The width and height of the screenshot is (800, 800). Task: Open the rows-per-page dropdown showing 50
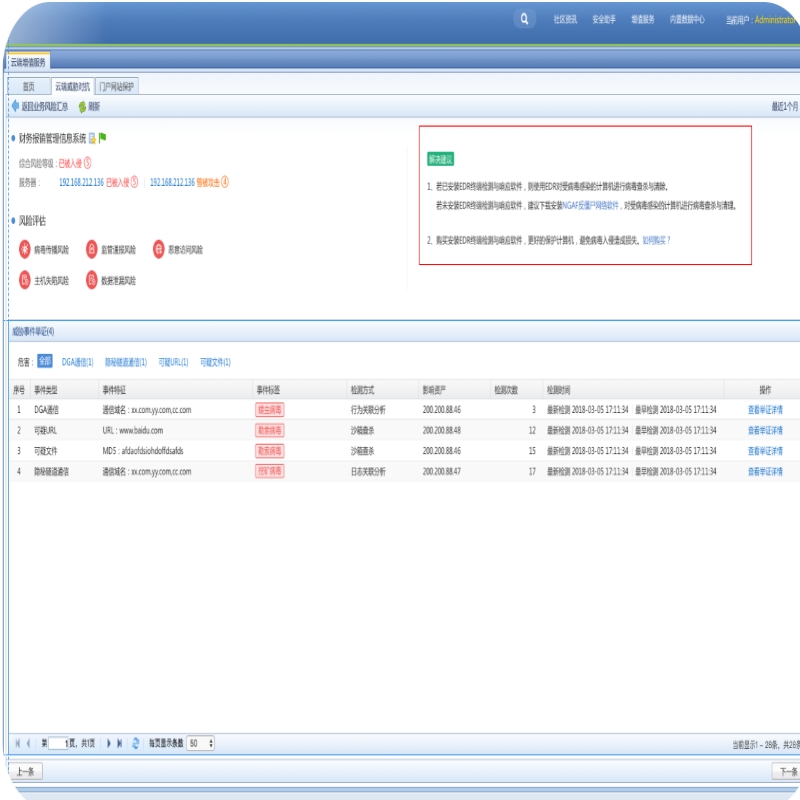click(200, 743)
